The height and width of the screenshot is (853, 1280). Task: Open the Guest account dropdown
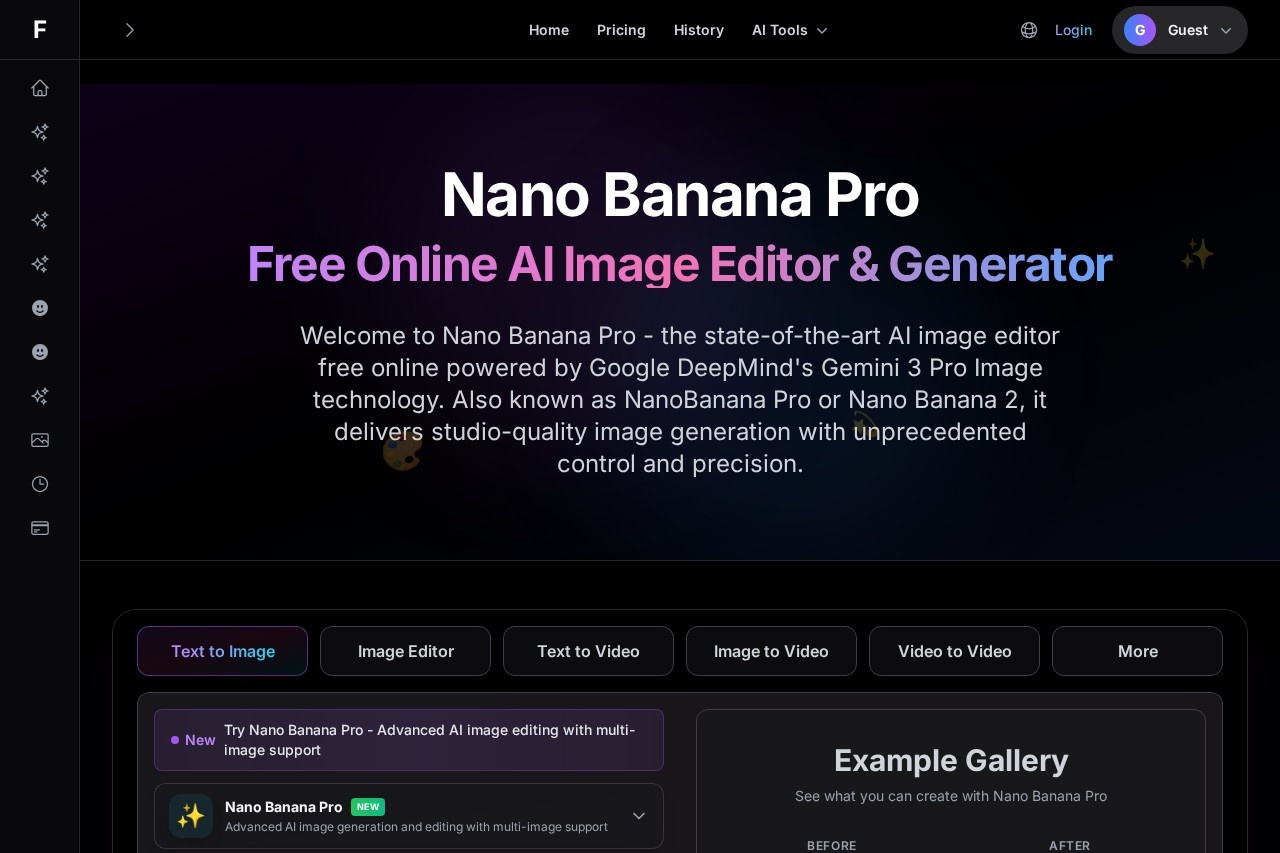pyautogui.click(x=1180, y=30)
